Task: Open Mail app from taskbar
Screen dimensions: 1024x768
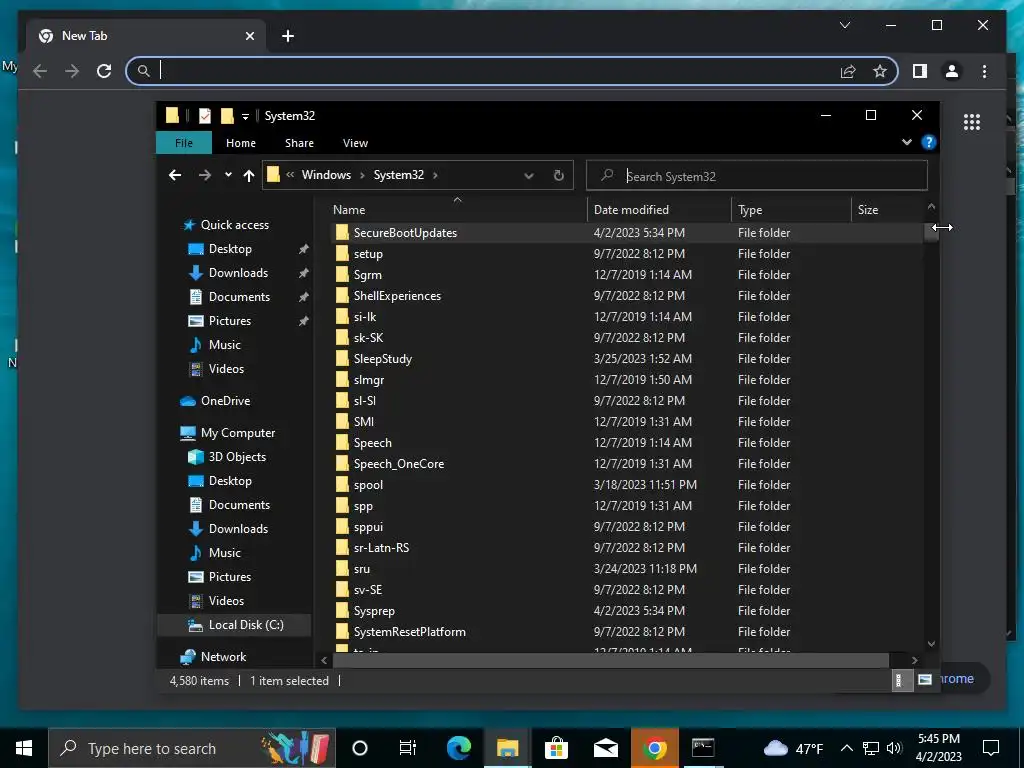Action: coord(605,748)
